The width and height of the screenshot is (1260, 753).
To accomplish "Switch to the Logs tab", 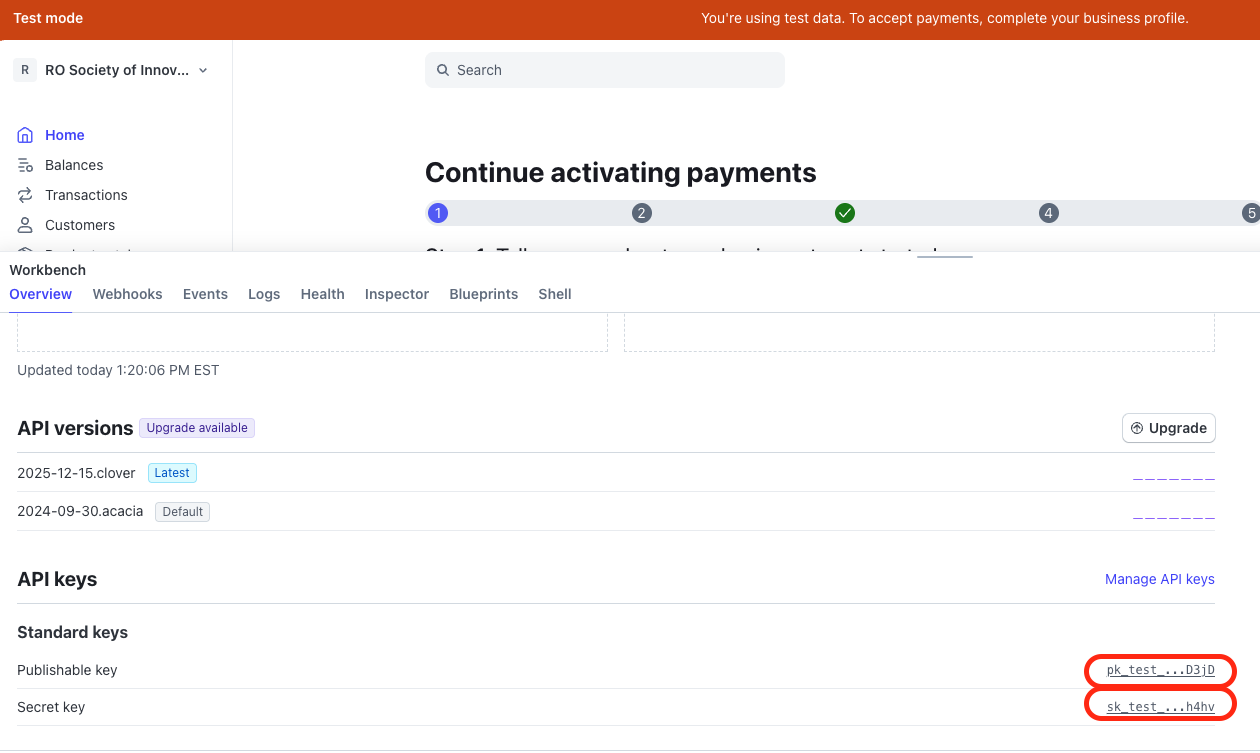I will 264,294.
